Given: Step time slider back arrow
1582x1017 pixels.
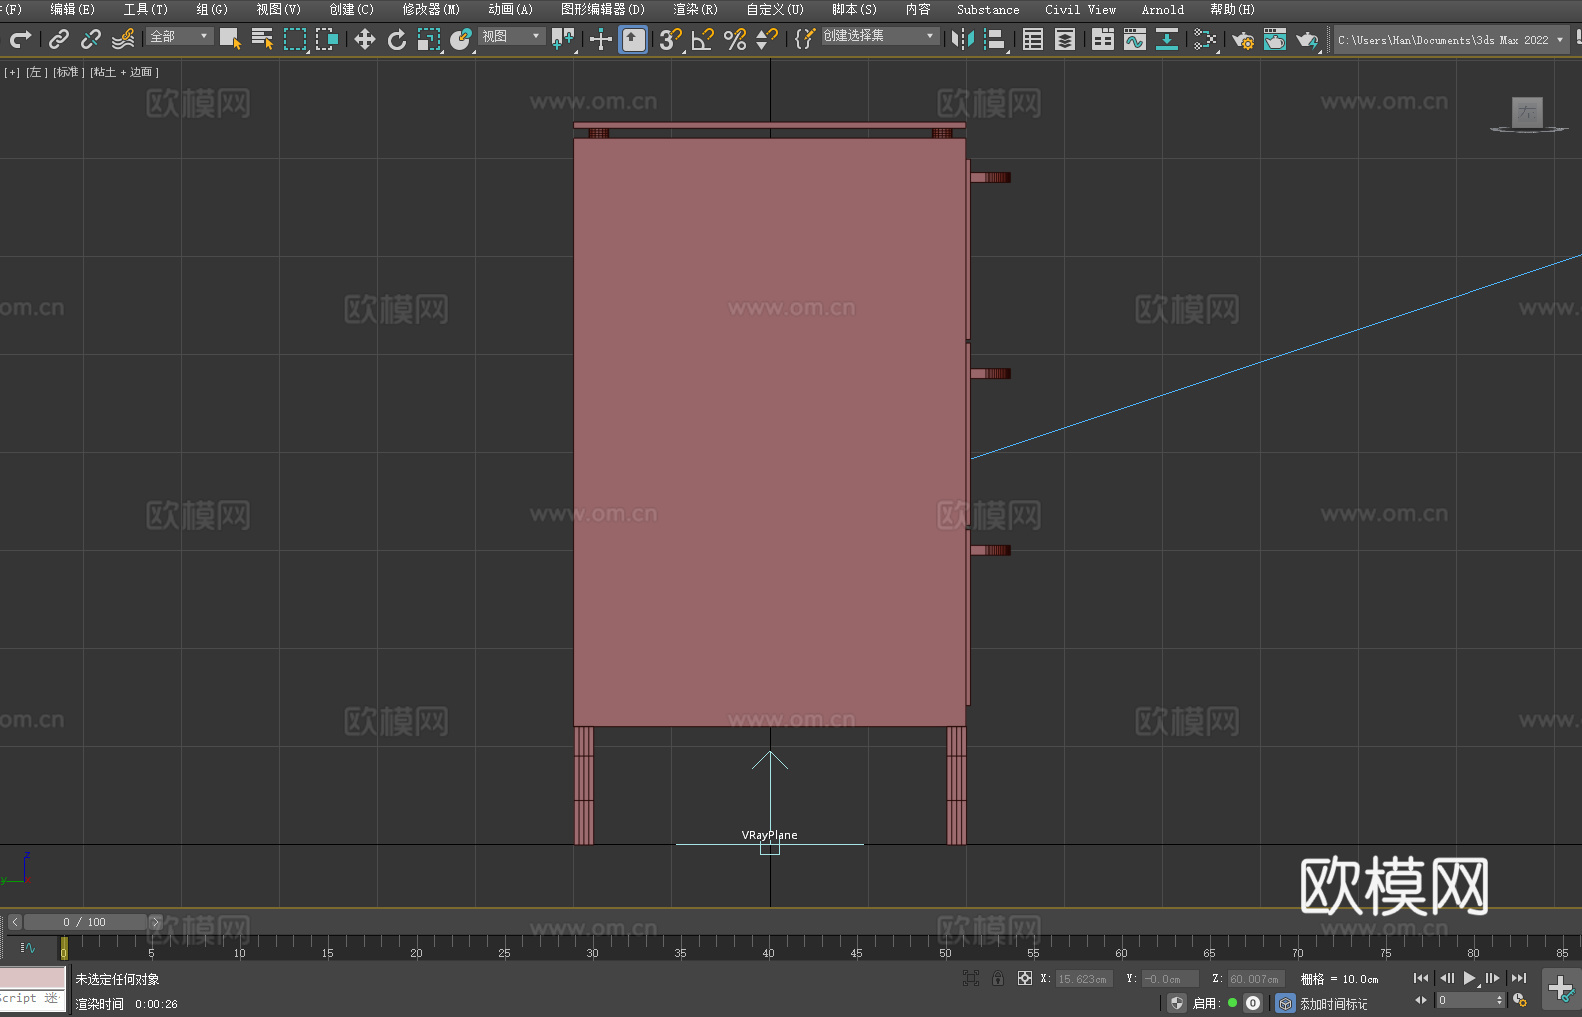Looking at the screenshot, I should click(15, 922).
